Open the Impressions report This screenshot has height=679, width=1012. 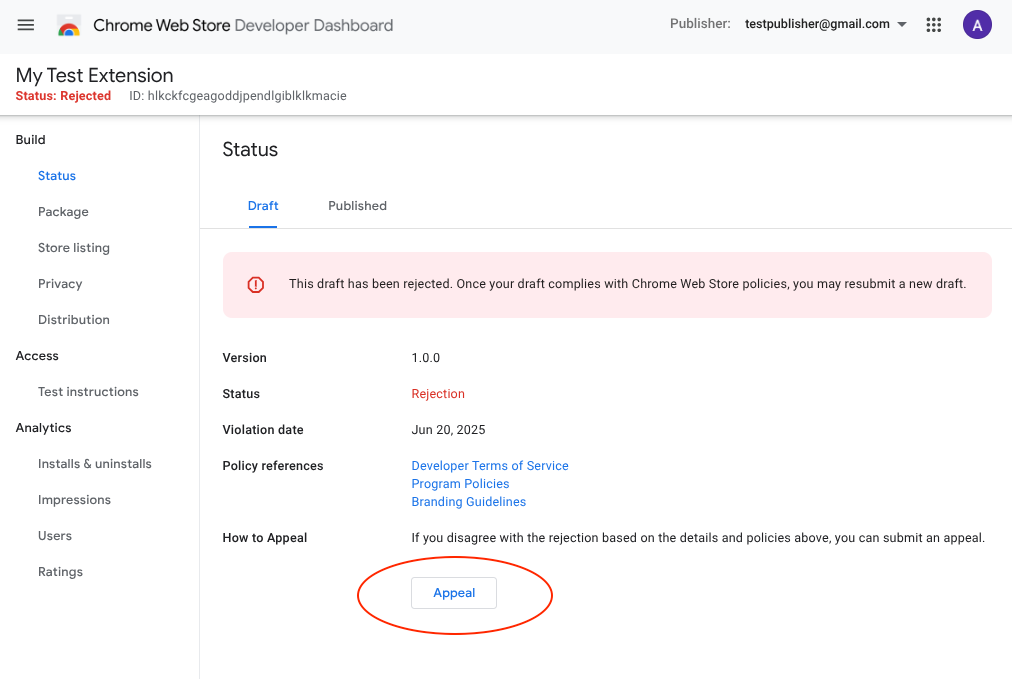(75, 499)
